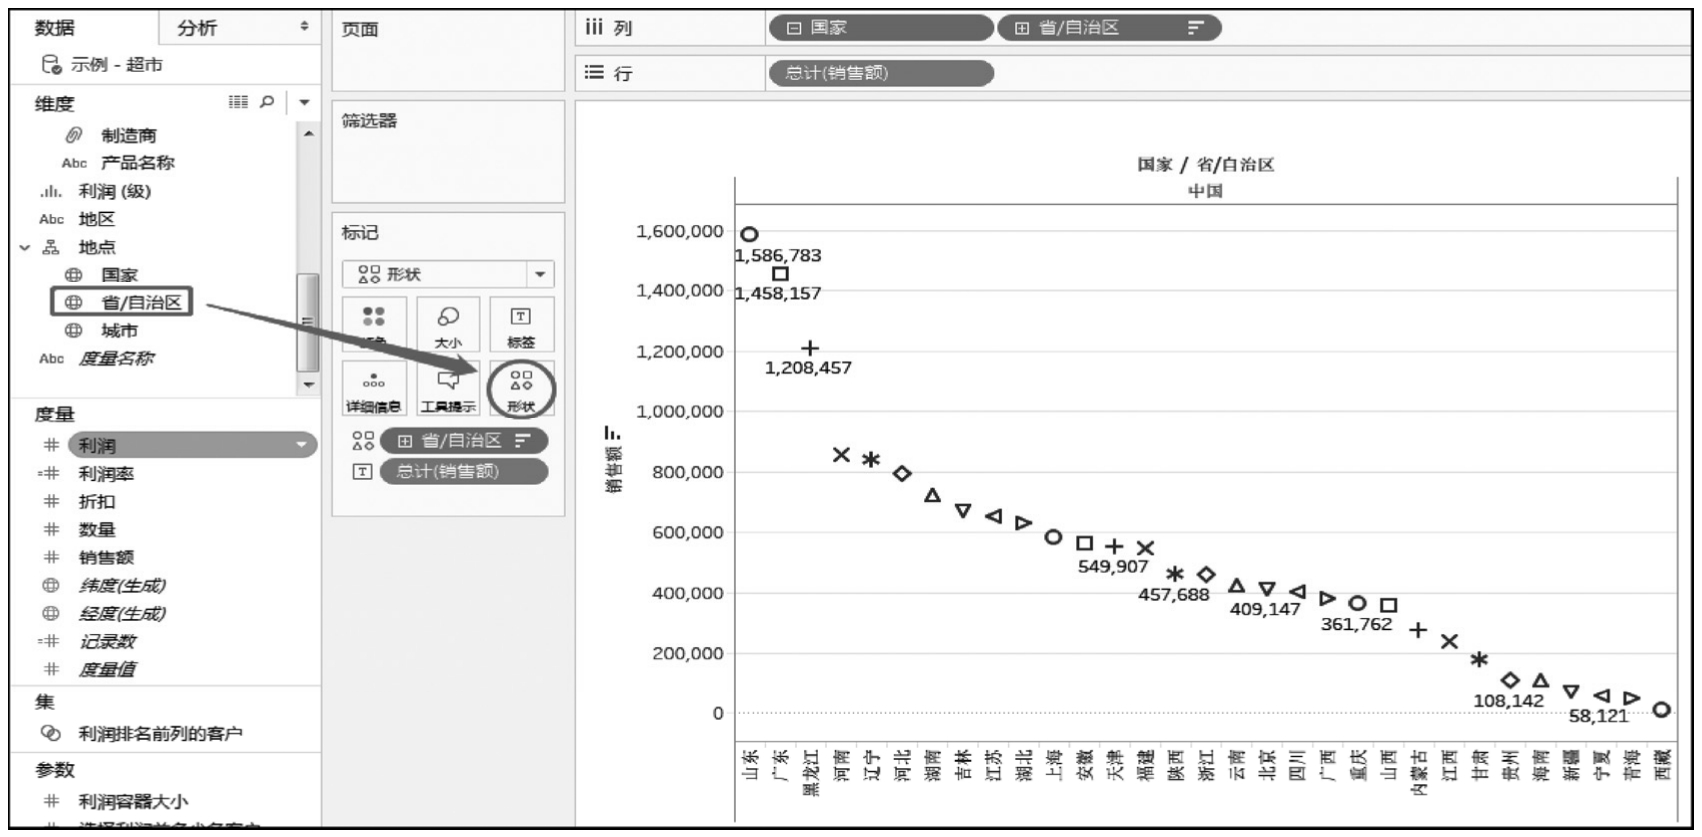1702x837 pixels.
Task: Select the 总计(销售额) pill on the rows shelf
Action: [x=880, y=73]
